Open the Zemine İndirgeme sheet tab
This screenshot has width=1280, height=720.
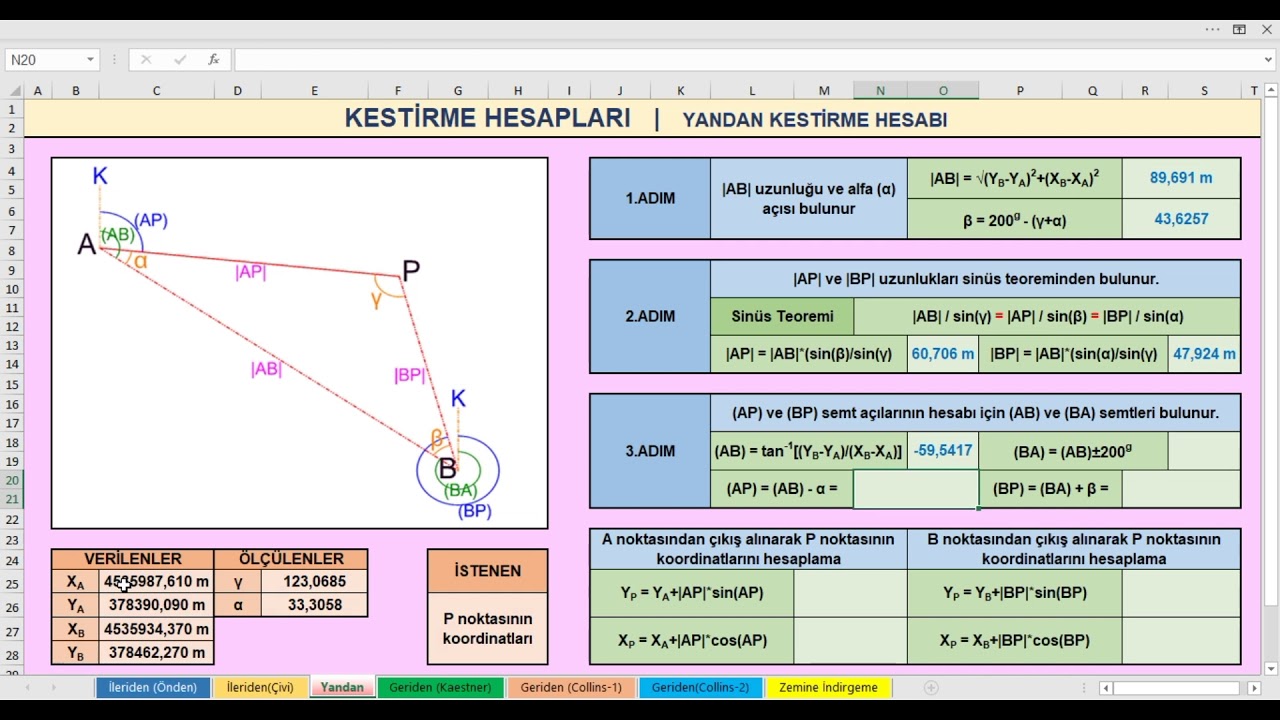(x=828, y=688)
